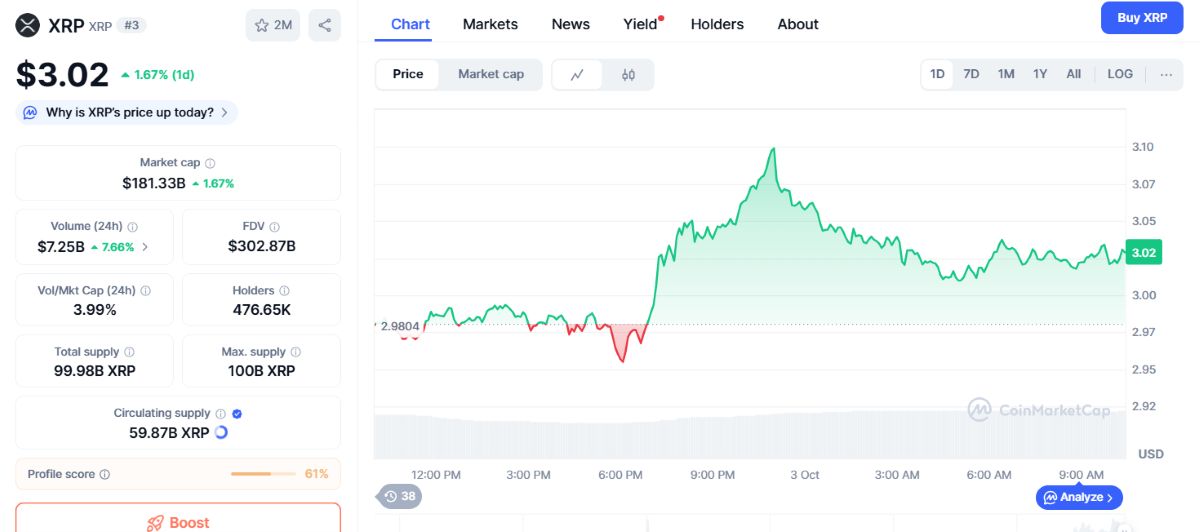
Task: Click info icon next to Vol/Mkt Cap (24h)
Action: (x=146, y=291)
